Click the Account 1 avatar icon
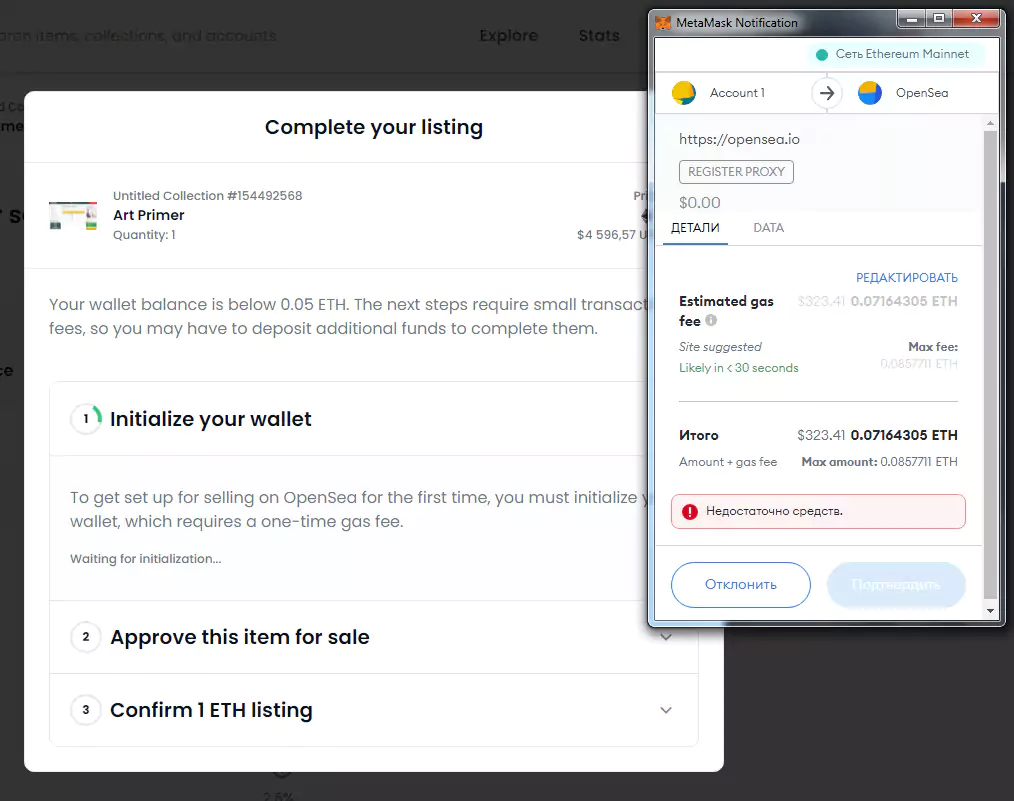The image size is (1014, 801). 684,93
